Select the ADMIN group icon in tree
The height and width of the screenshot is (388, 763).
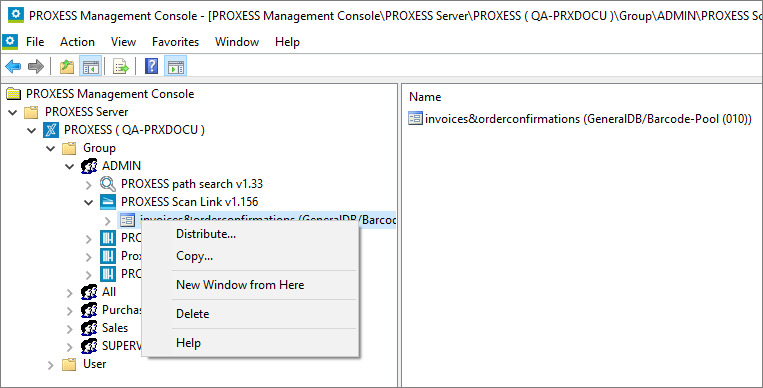pos(89,166)
